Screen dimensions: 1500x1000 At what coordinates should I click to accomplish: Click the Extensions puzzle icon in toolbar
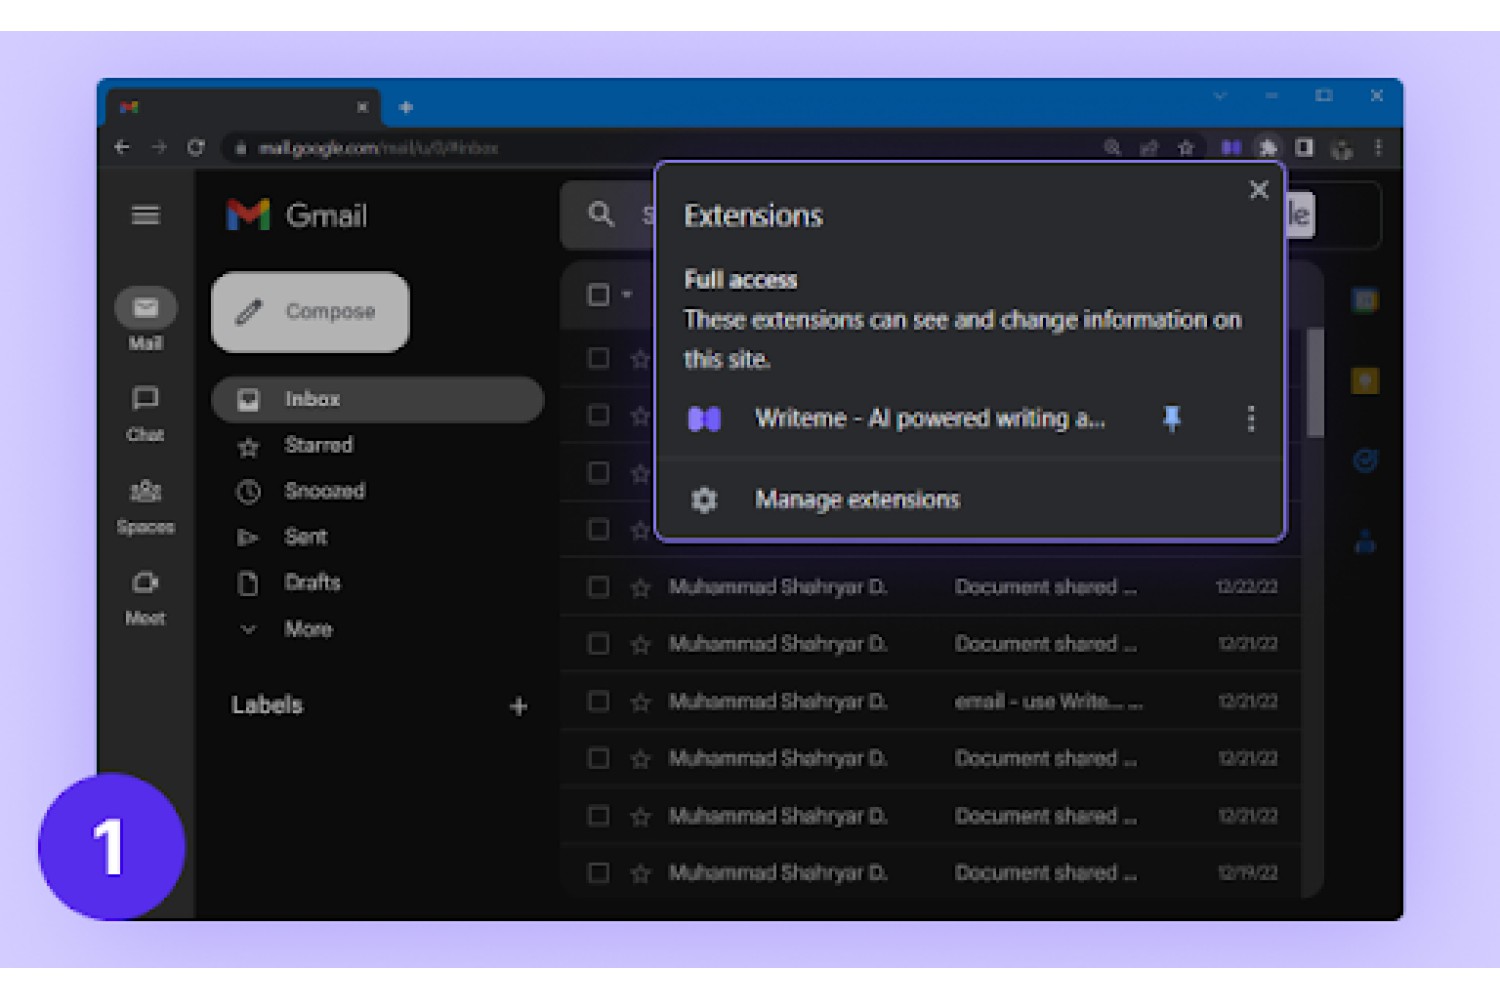(x=1268, y=148)
